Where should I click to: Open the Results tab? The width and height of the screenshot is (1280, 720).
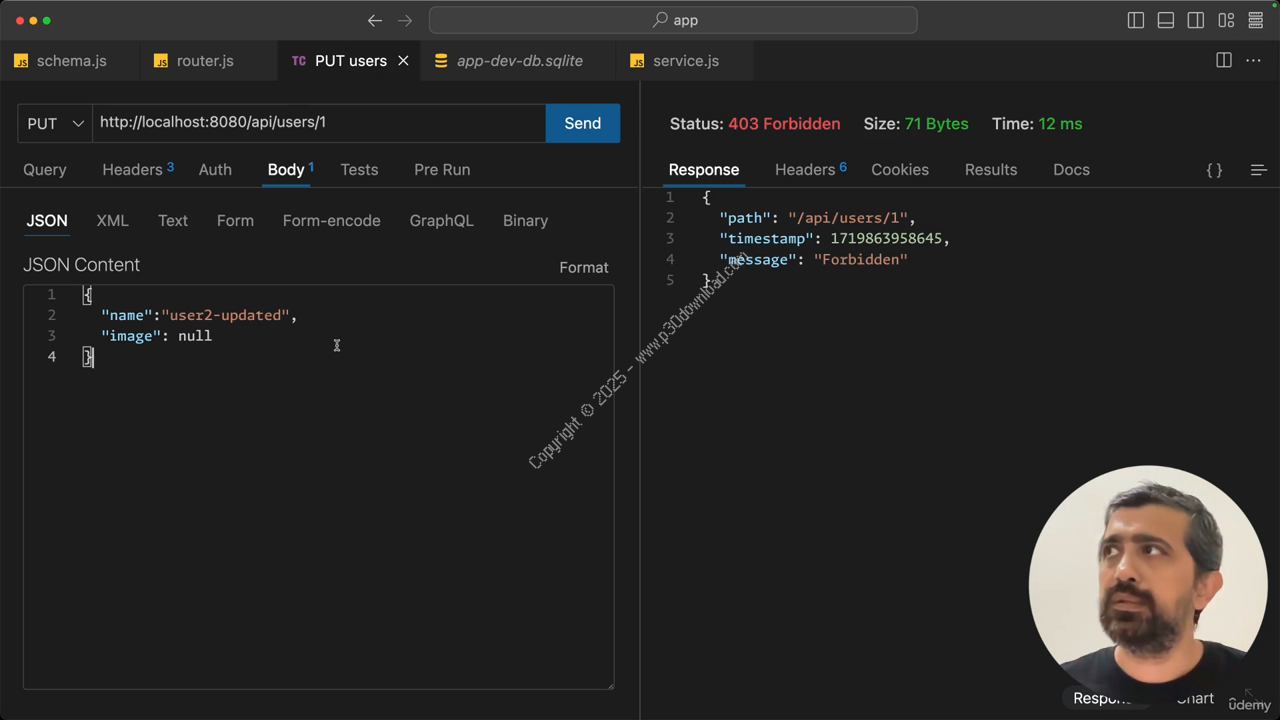[x=991, y=170]
